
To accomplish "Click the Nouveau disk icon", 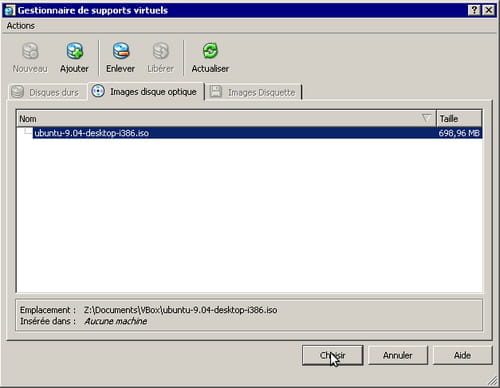I will pyautogui.click(x=30, y=51).
